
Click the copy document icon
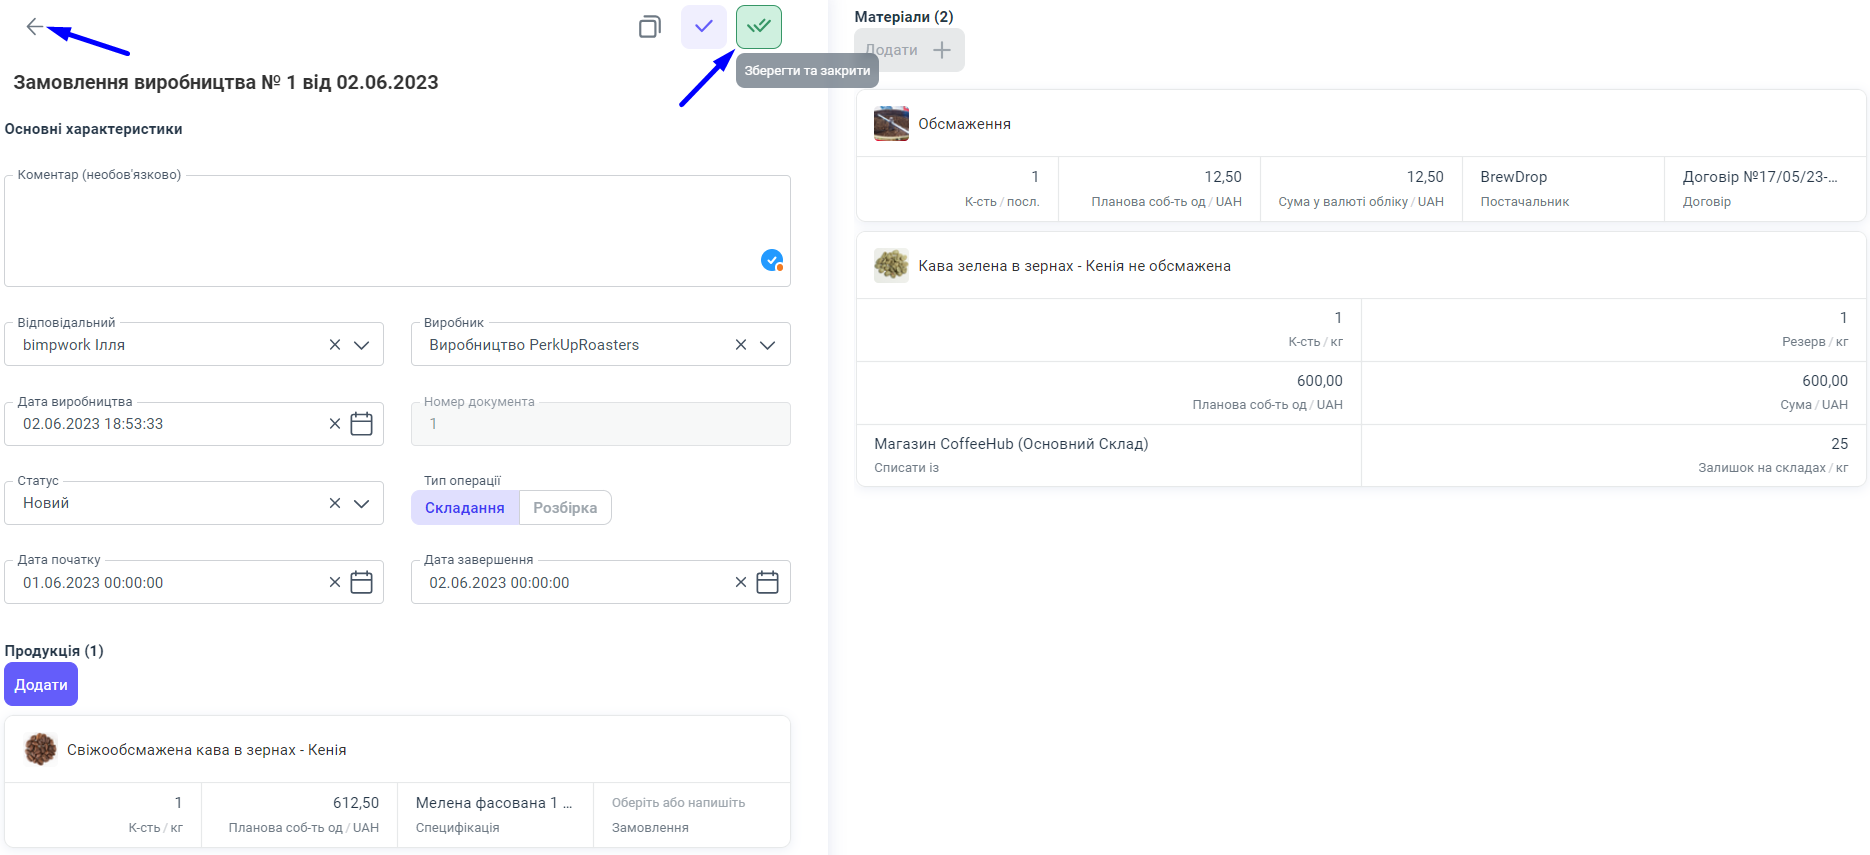[x=649, y=27]
